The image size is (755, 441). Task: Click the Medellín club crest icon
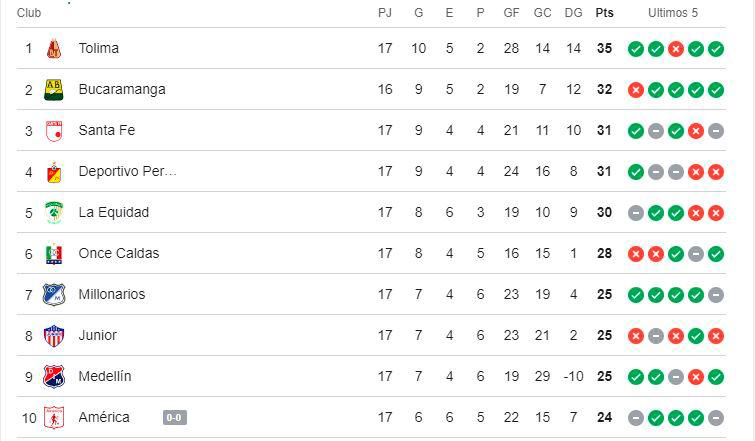pyautogui.click(x=54, y=376)
